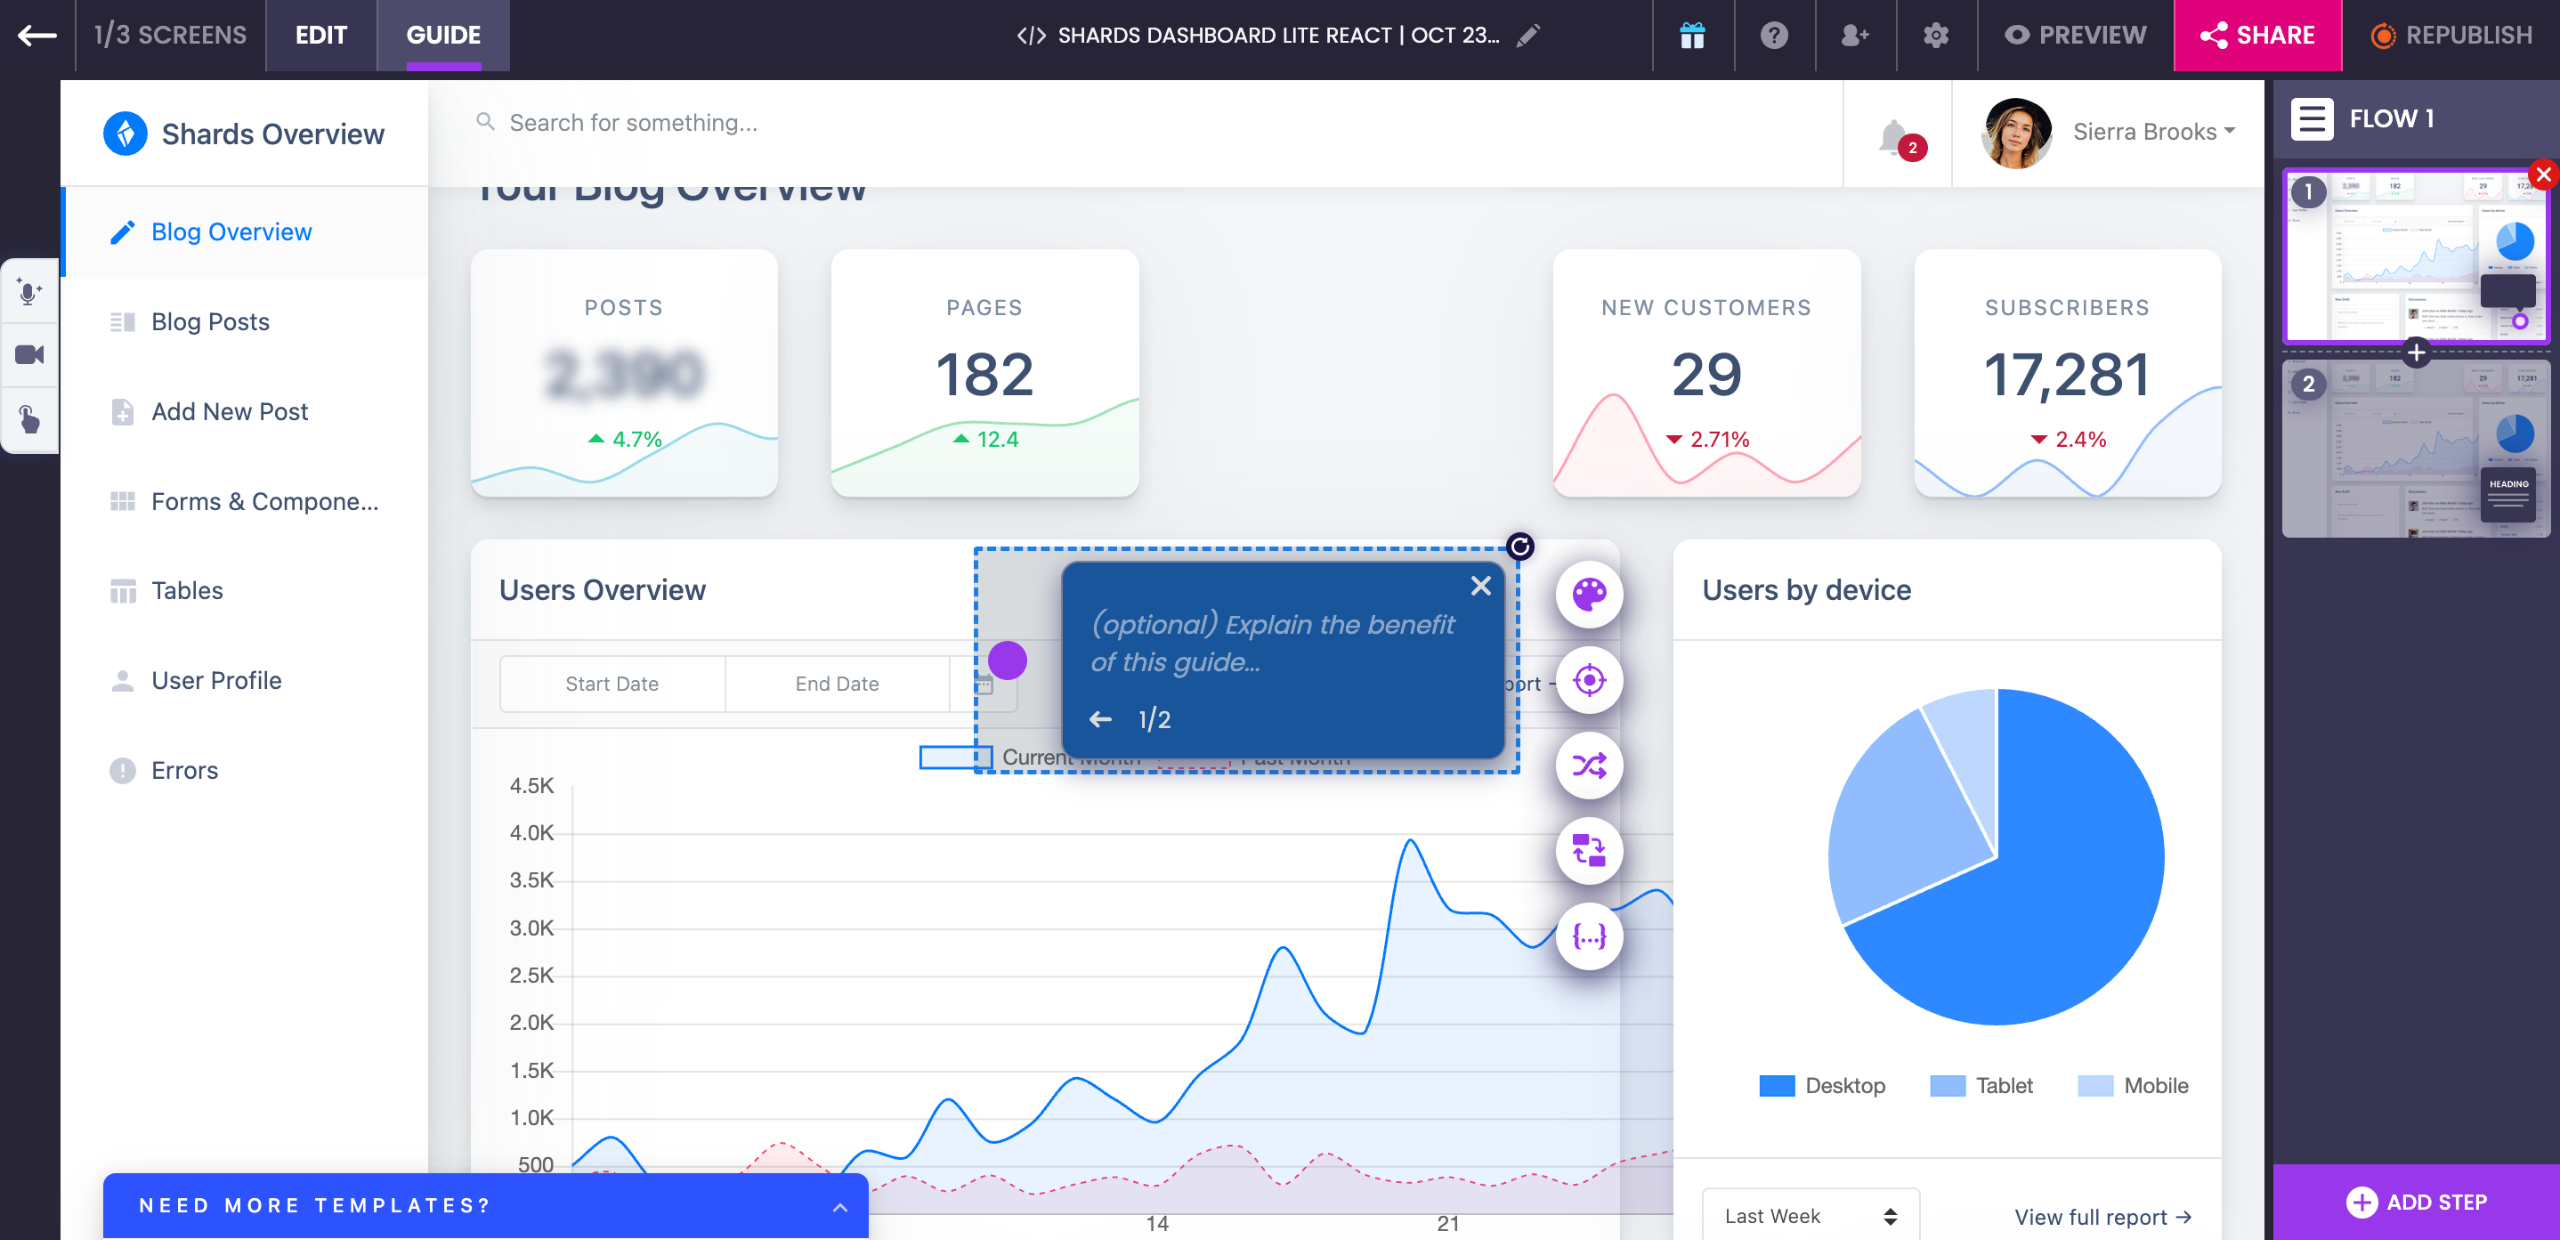Expand the Need More Templates banner

click(840, 1207)
